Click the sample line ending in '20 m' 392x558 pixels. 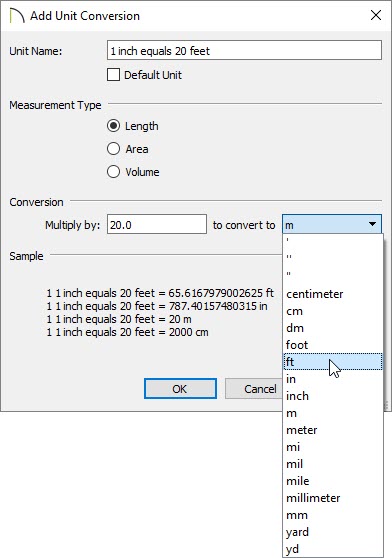(x=119, y=319)
